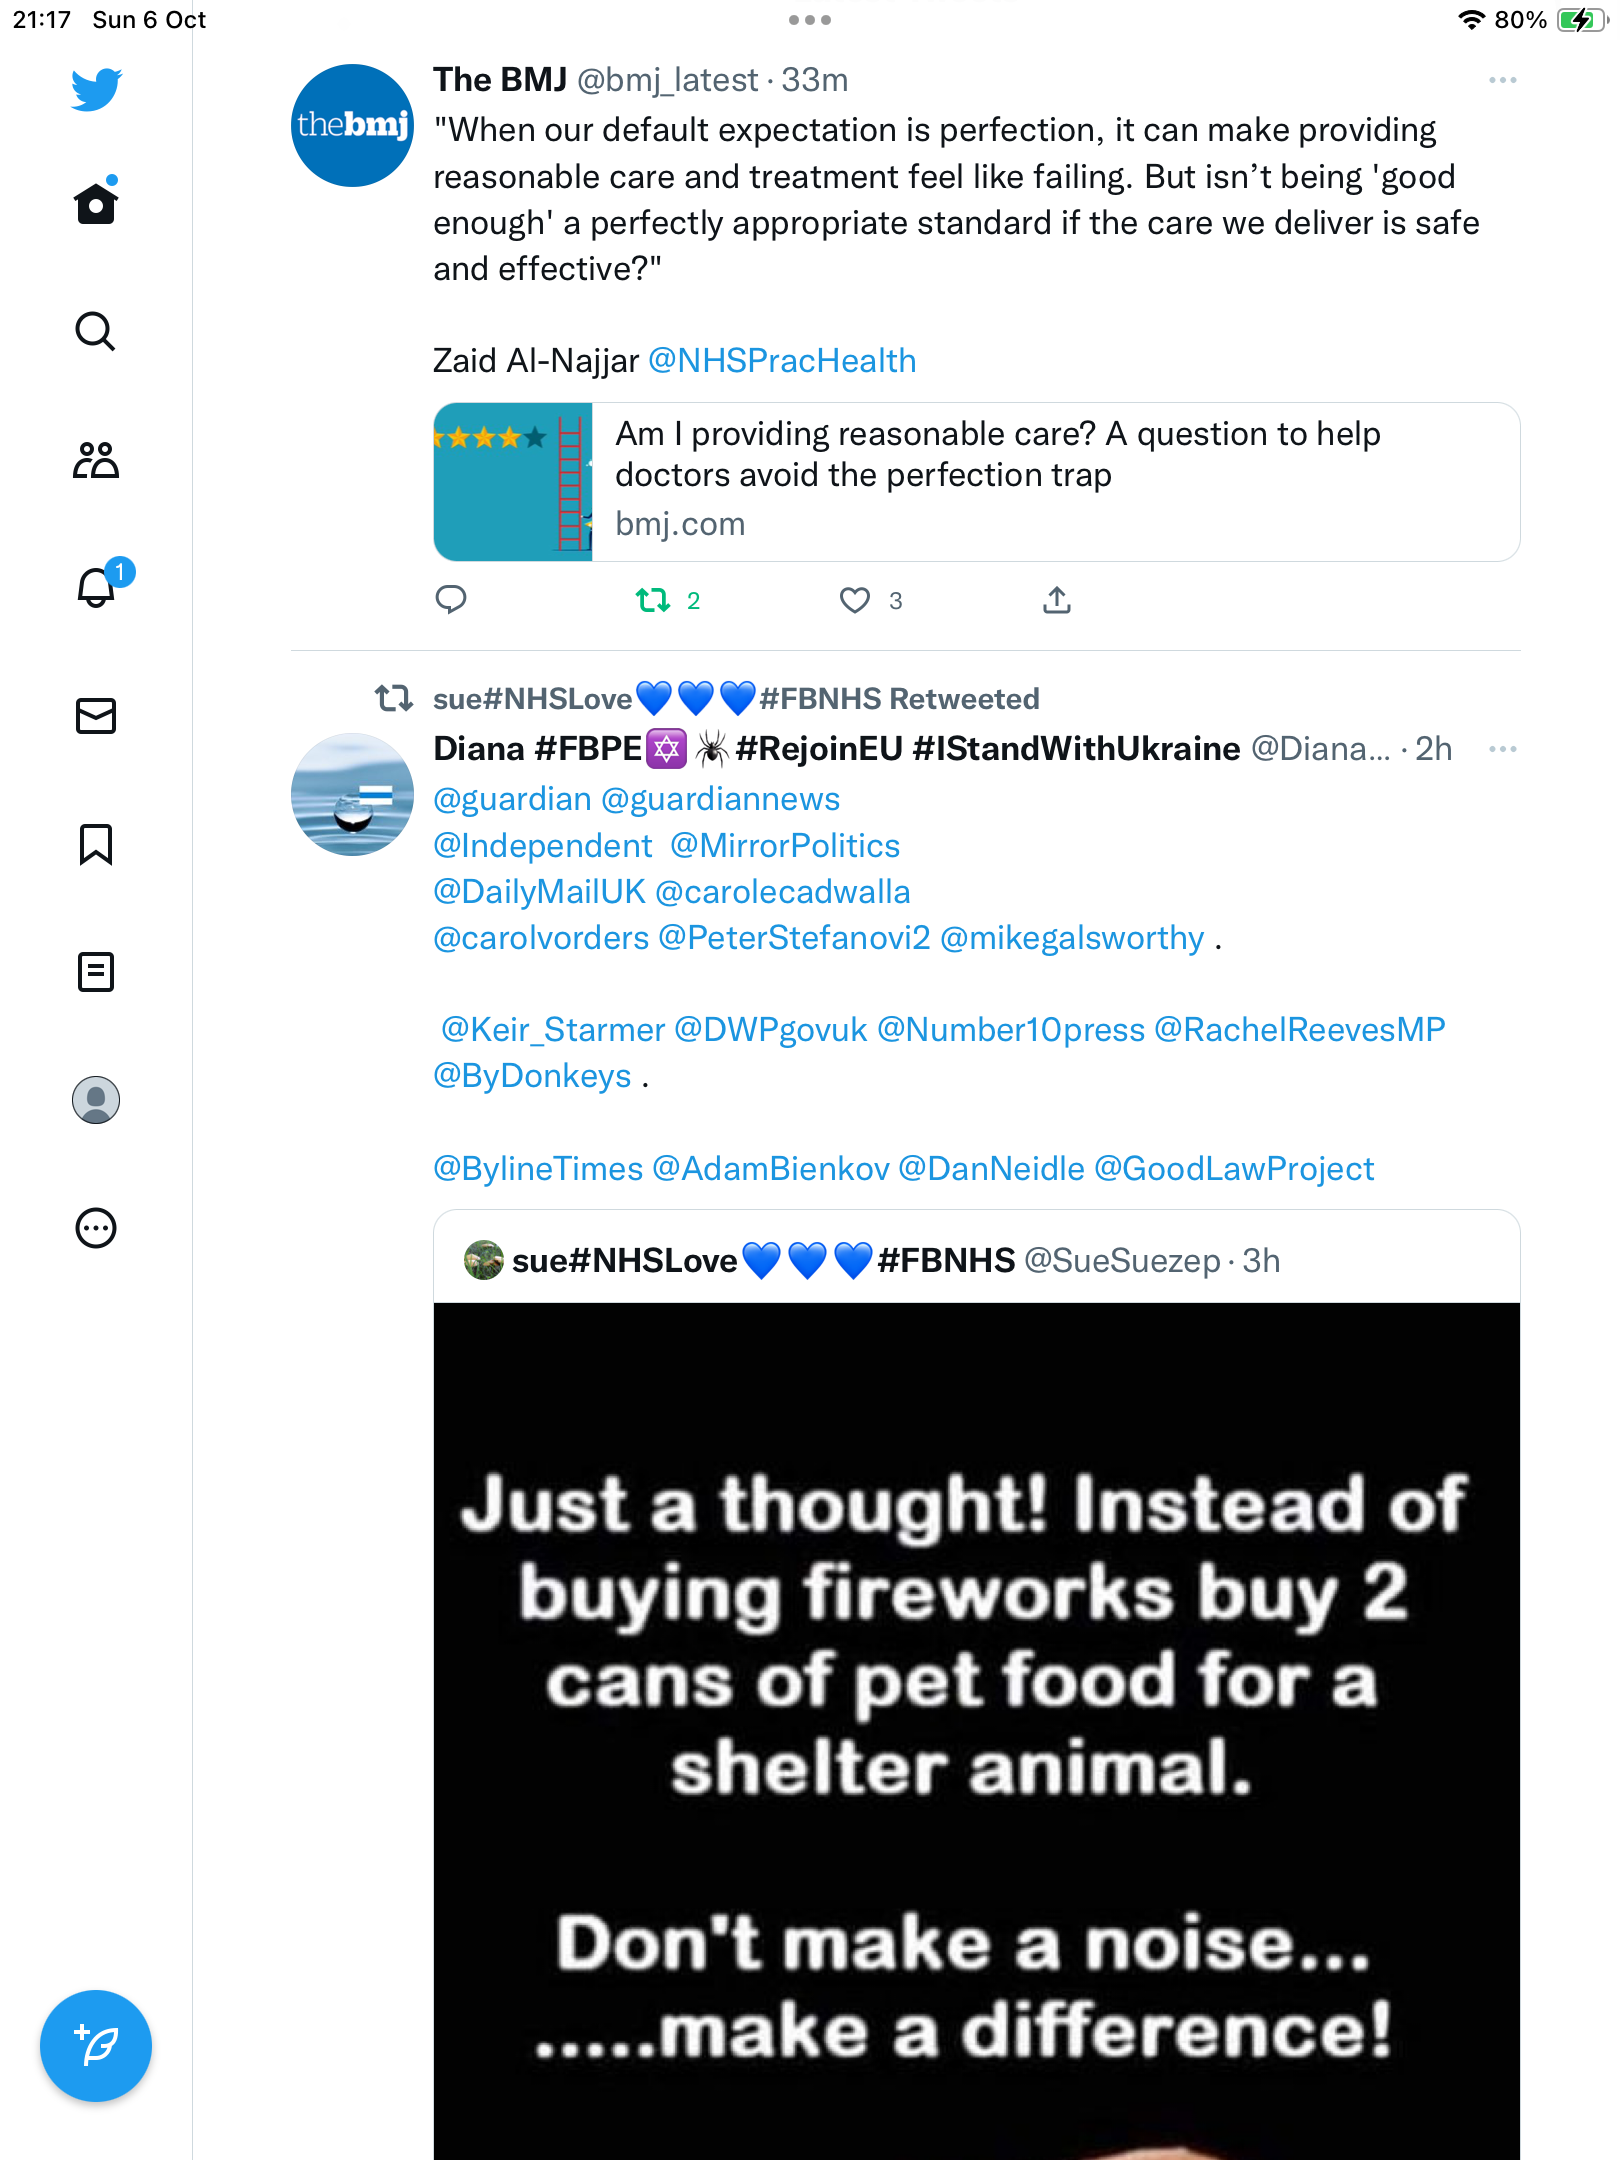Open more options on Diana's tweet
This screenshot has width=1620, height=2160.
1502,749
